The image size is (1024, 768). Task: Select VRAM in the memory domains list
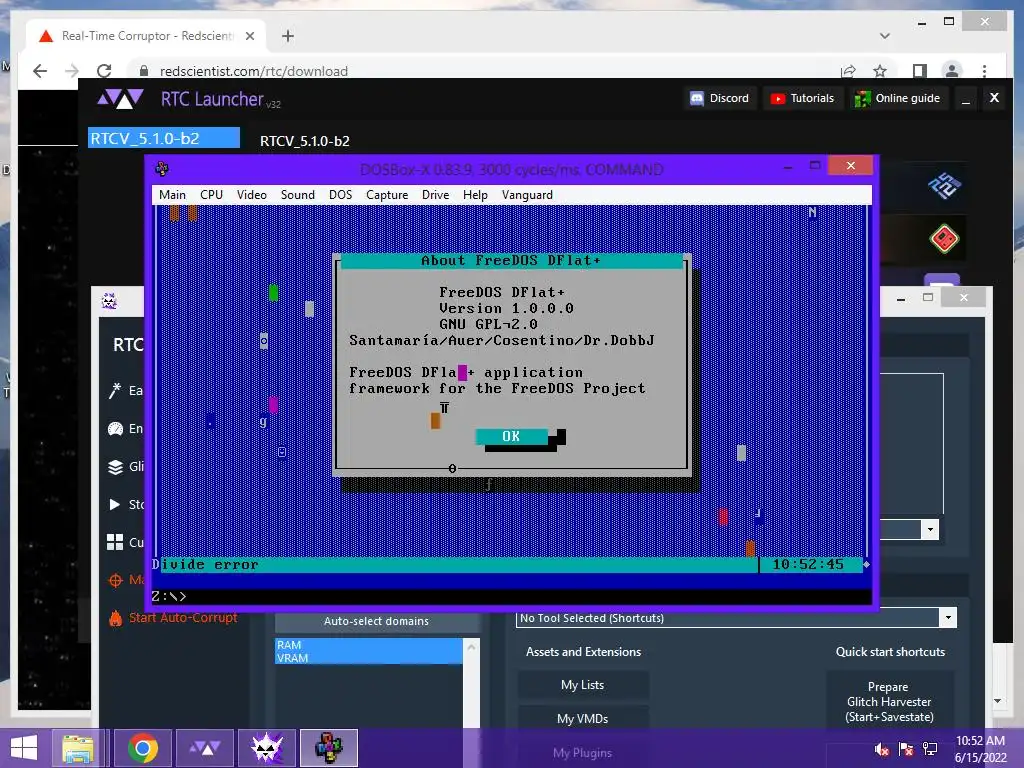pyautogui.click(x=368, y=658)
